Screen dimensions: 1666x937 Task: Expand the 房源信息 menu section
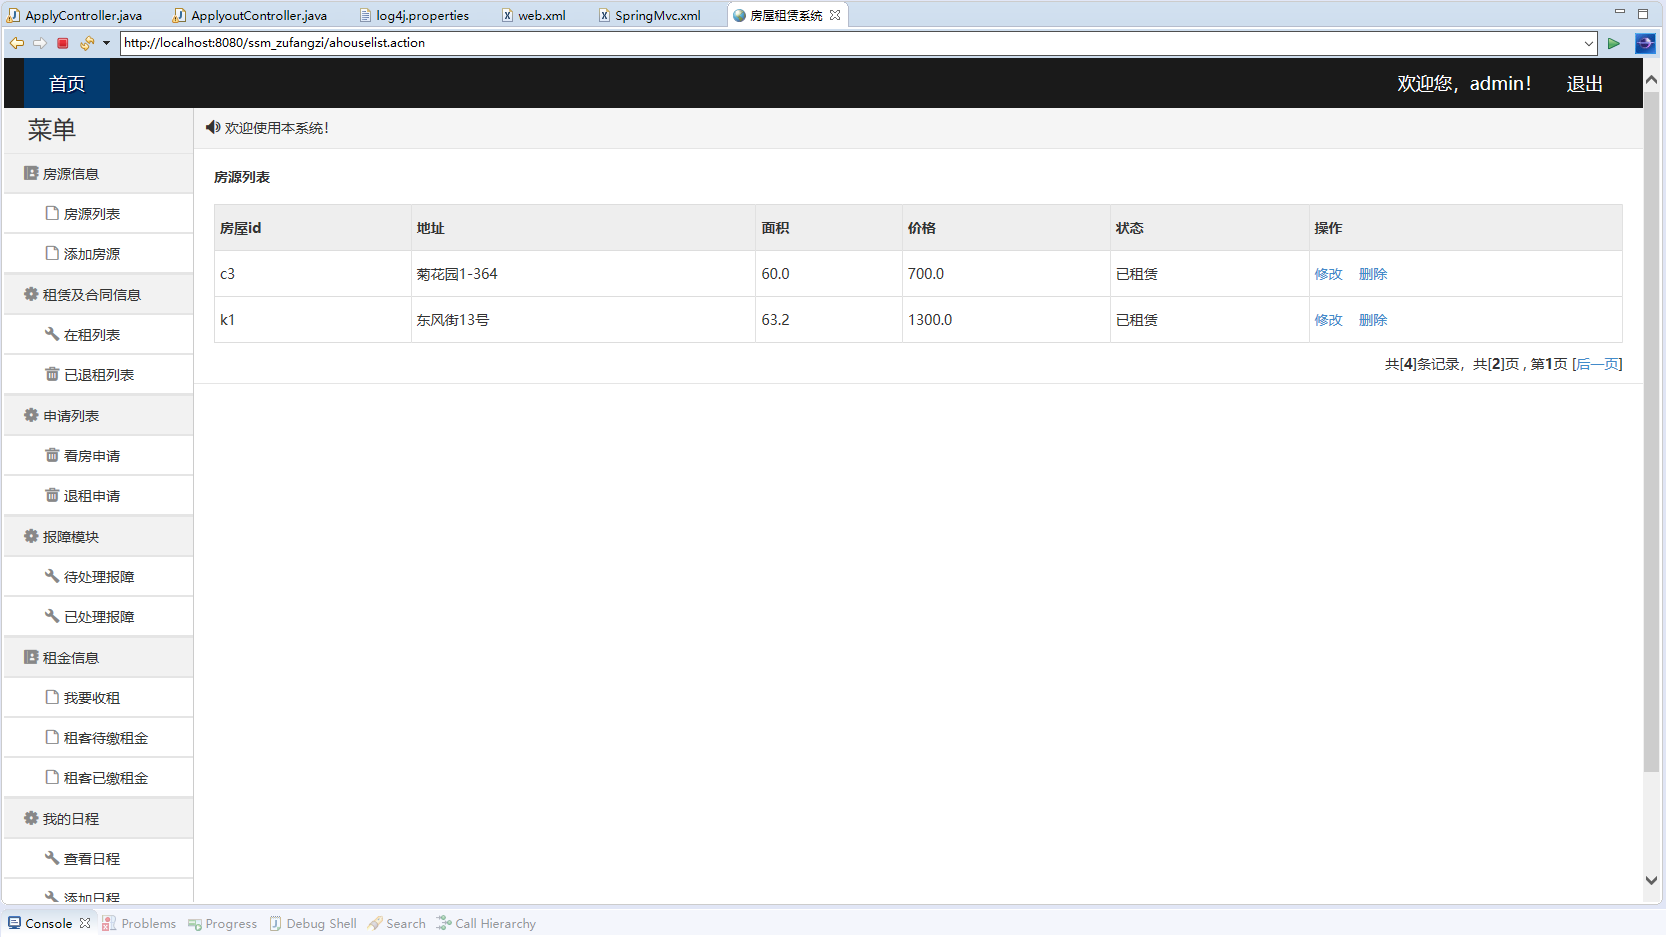(x=70, y=174)
